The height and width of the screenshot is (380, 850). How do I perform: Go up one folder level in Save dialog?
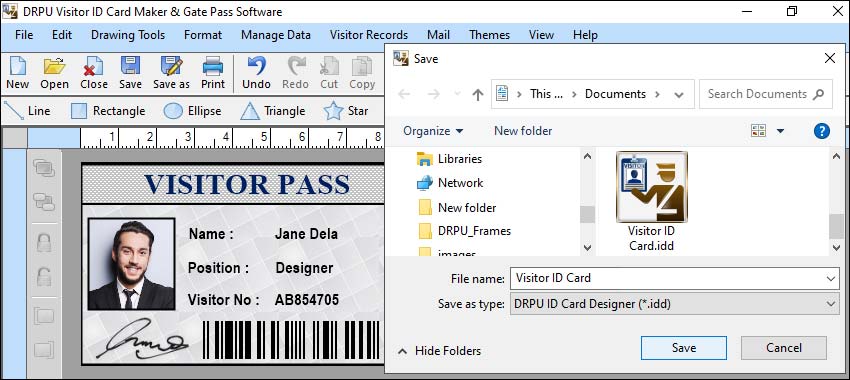pos(478,94)
